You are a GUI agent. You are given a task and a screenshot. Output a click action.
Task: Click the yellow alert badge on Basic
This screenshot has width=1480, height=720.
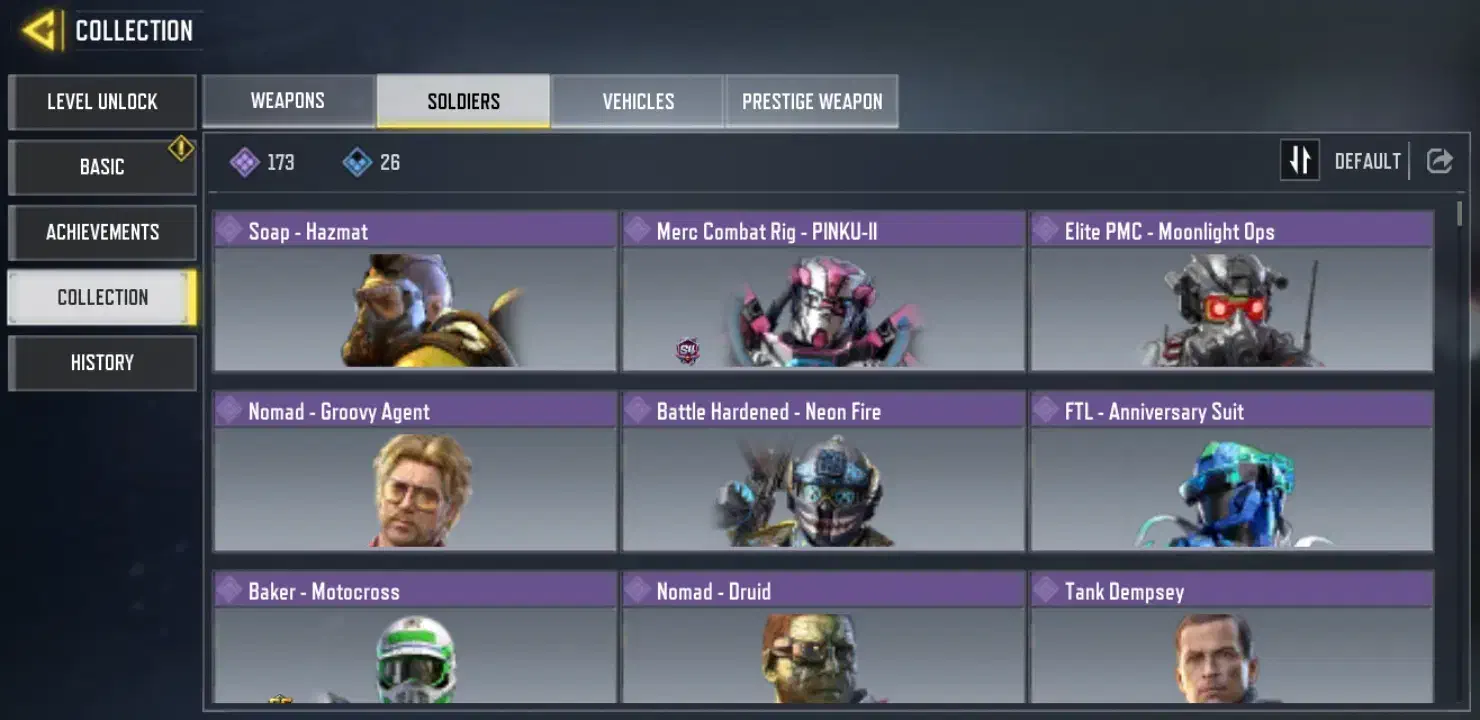[181, 149]
